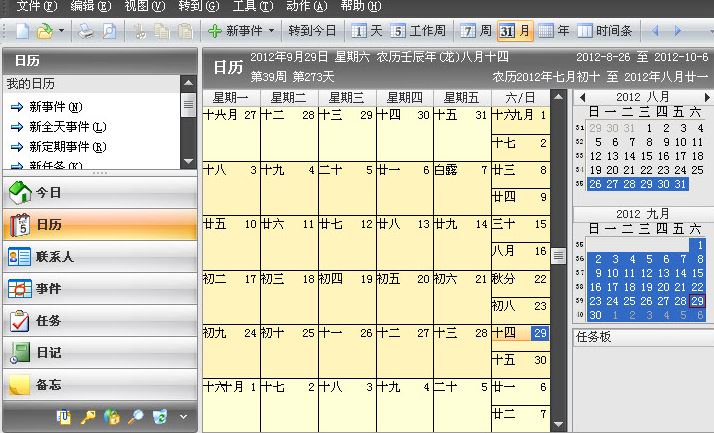Open the 日历 navigation pane
The height and width of the screenshot is (433, 714).
(x=100, y=224)
